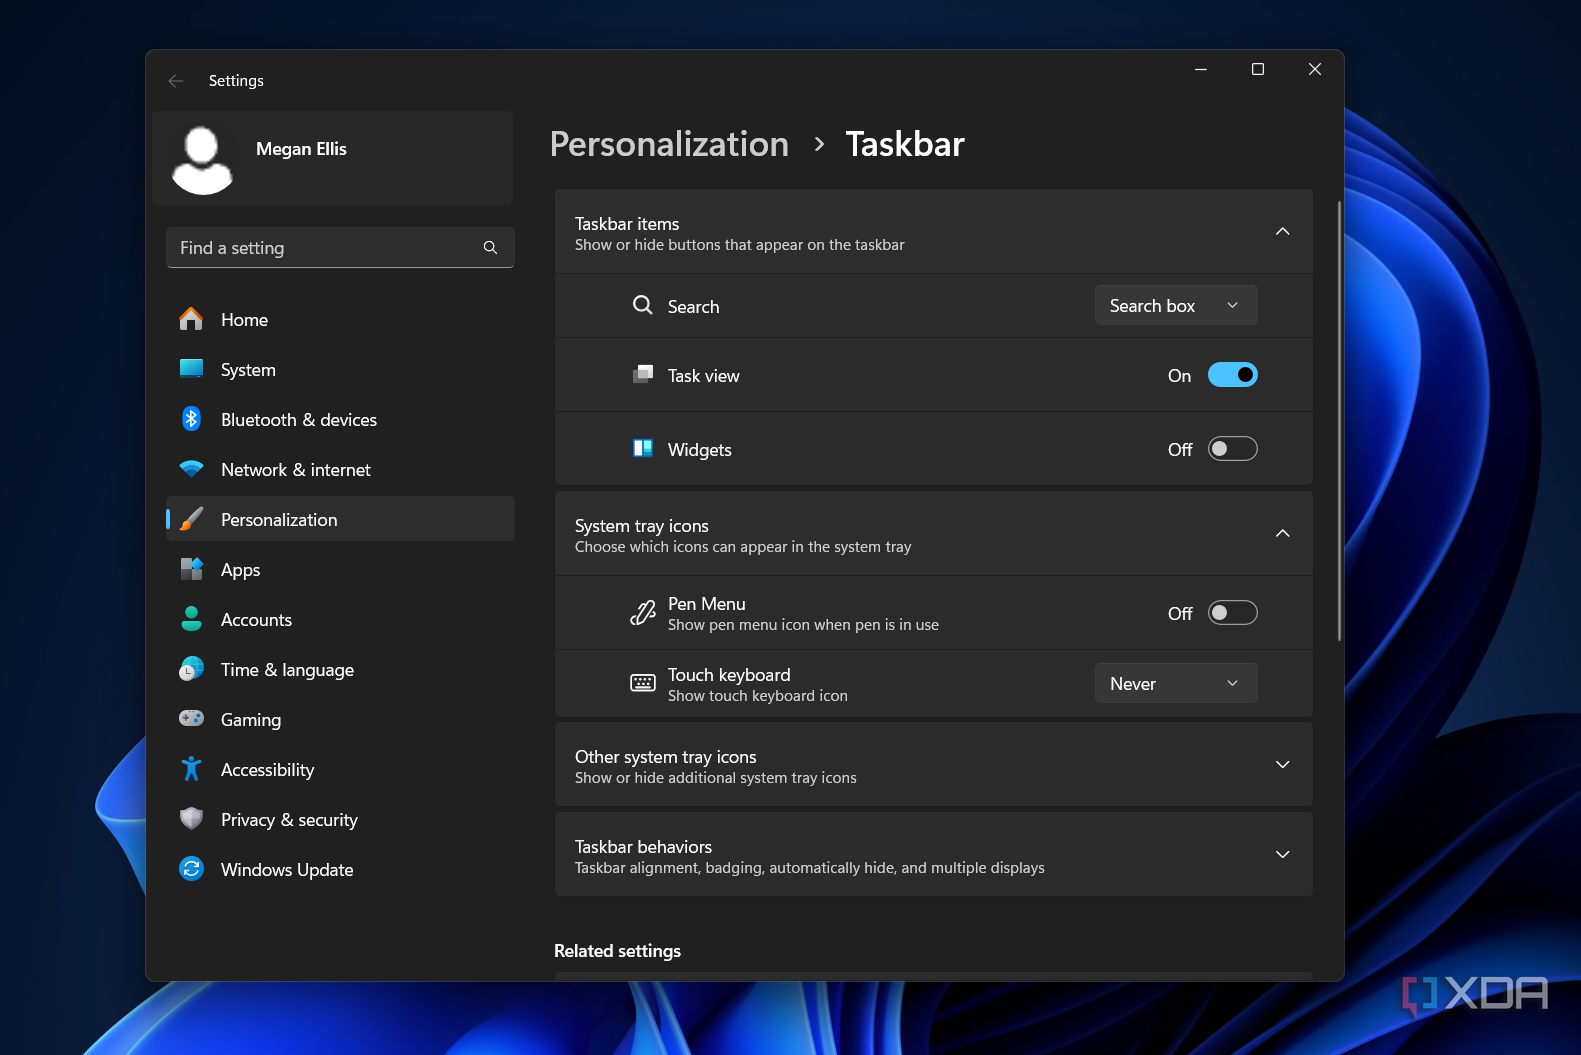This screenshot has height=1055, width=1581.
Task: Click the Windows Update refresh icon
Action: pos(191,869)
